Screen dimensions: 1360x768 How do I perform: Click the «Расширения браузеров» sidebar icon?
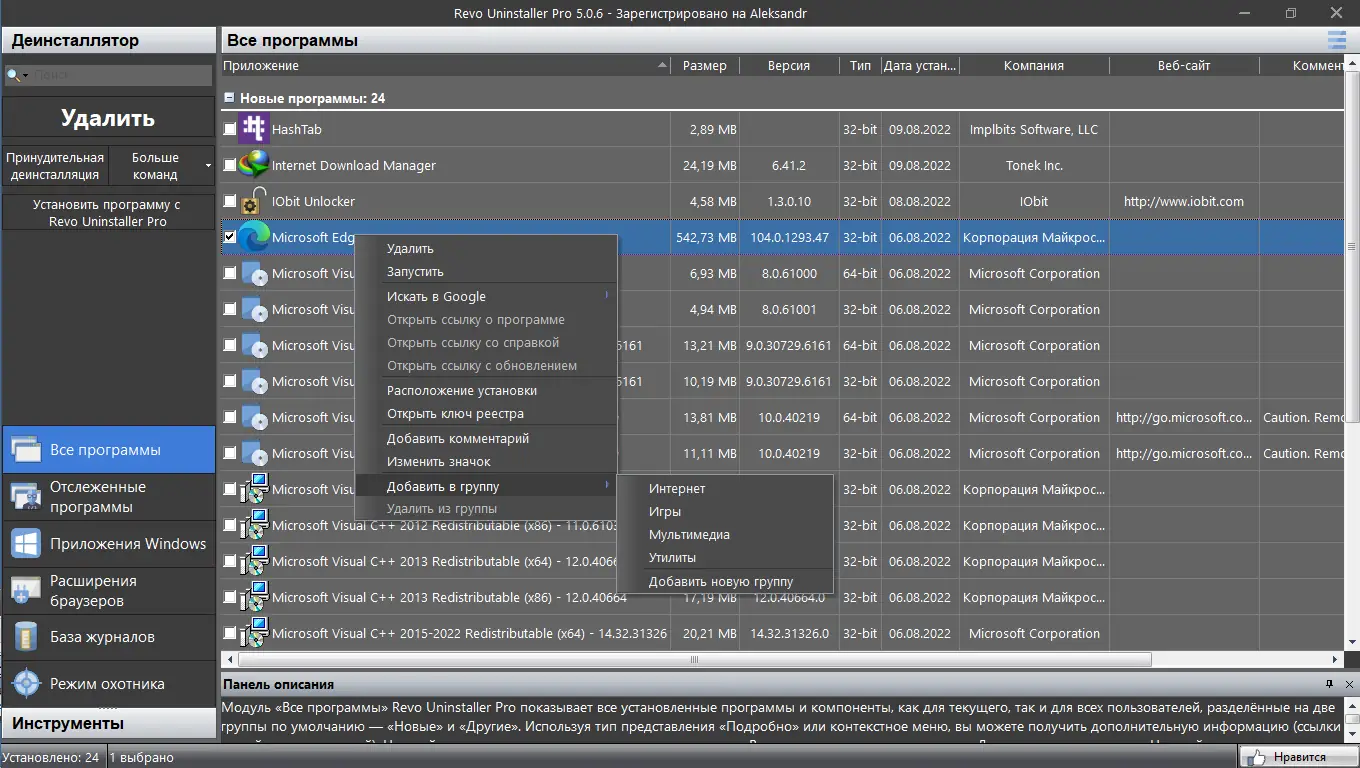[x=25, y=591]
